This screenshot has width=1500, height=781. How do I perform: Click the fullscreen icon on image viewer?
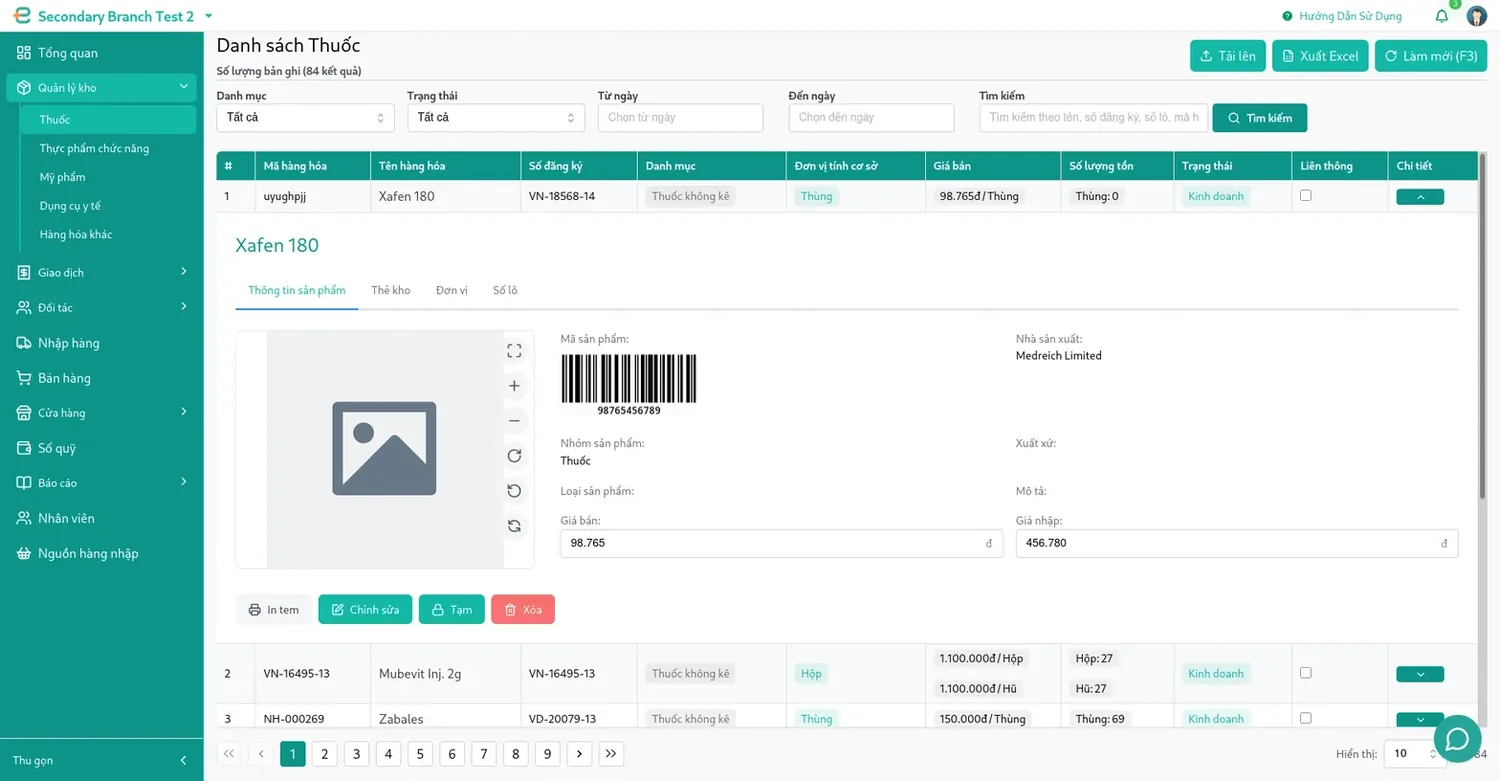click(x=514, y=351)
